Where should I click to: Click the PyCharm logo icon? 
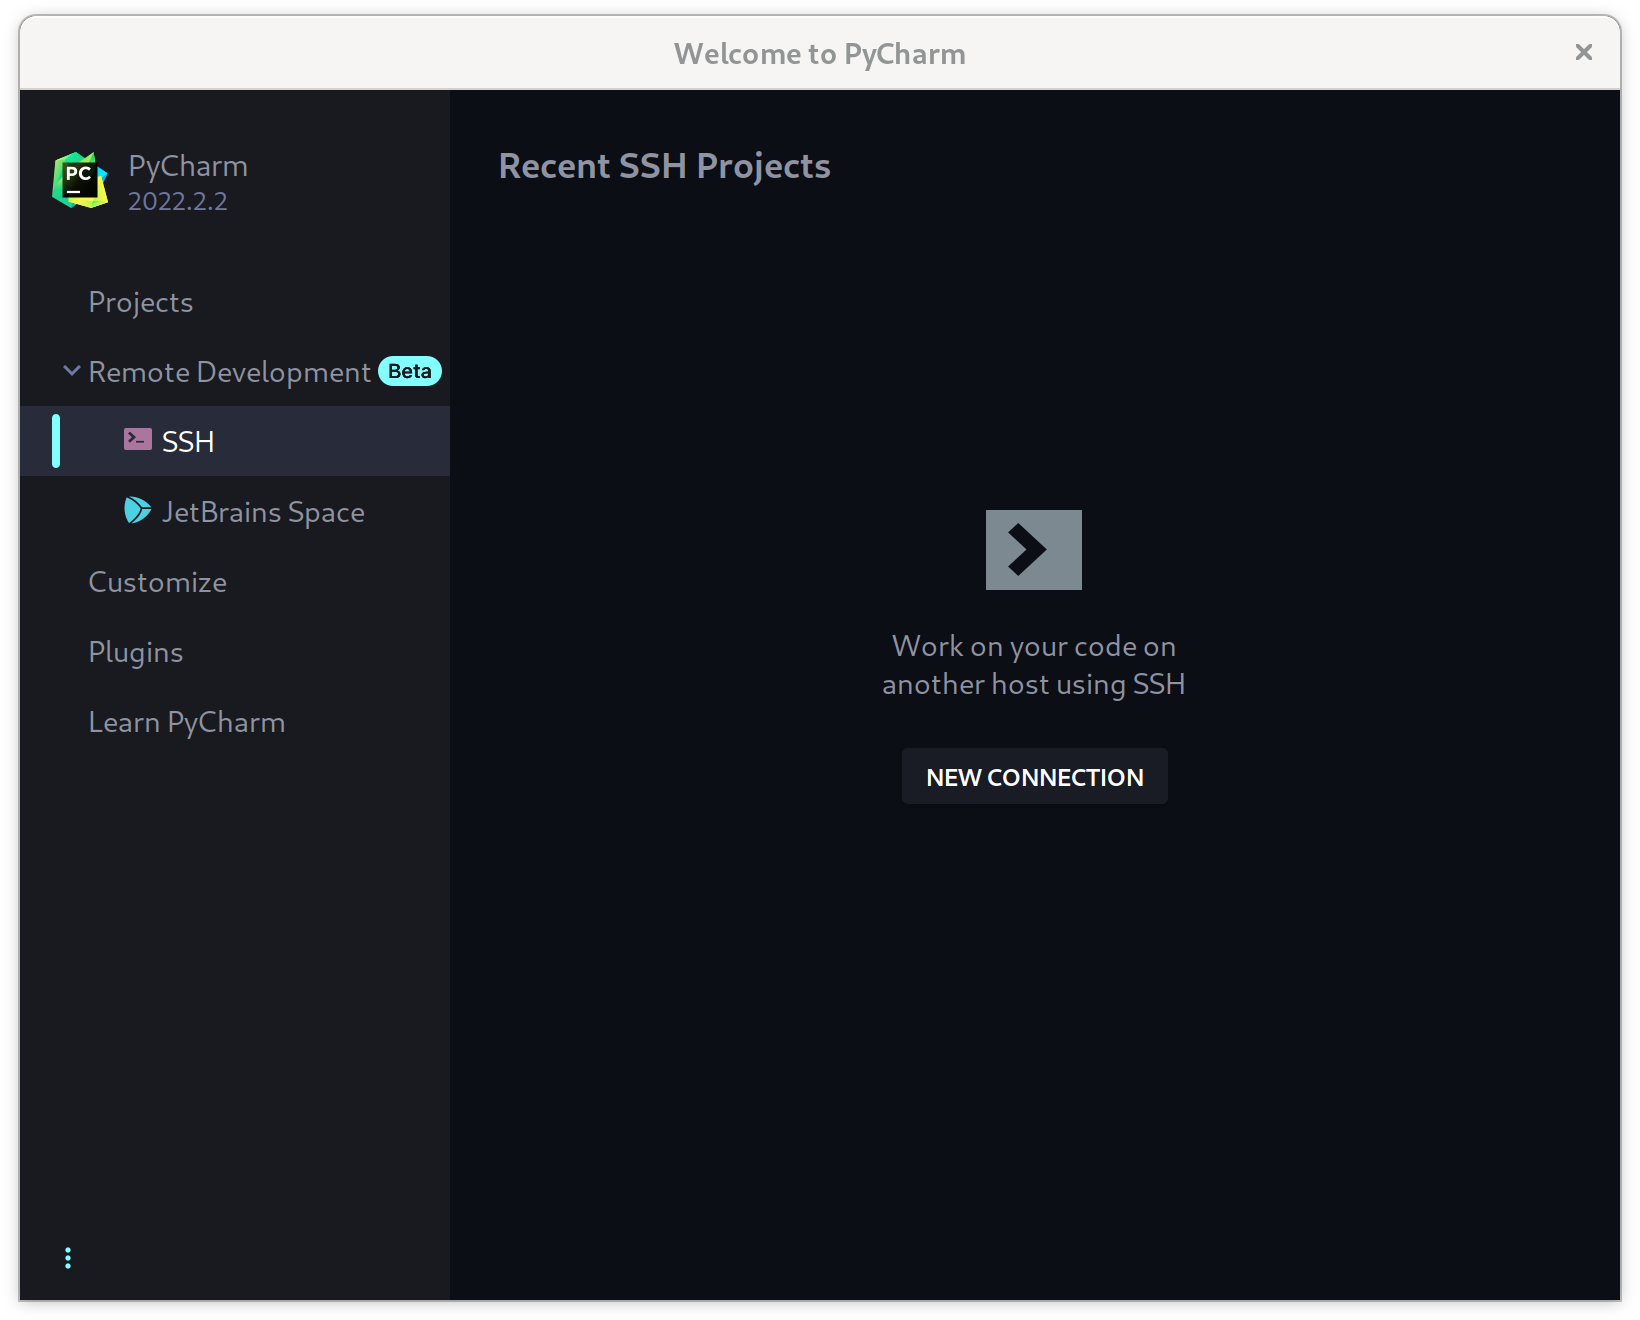80,182
